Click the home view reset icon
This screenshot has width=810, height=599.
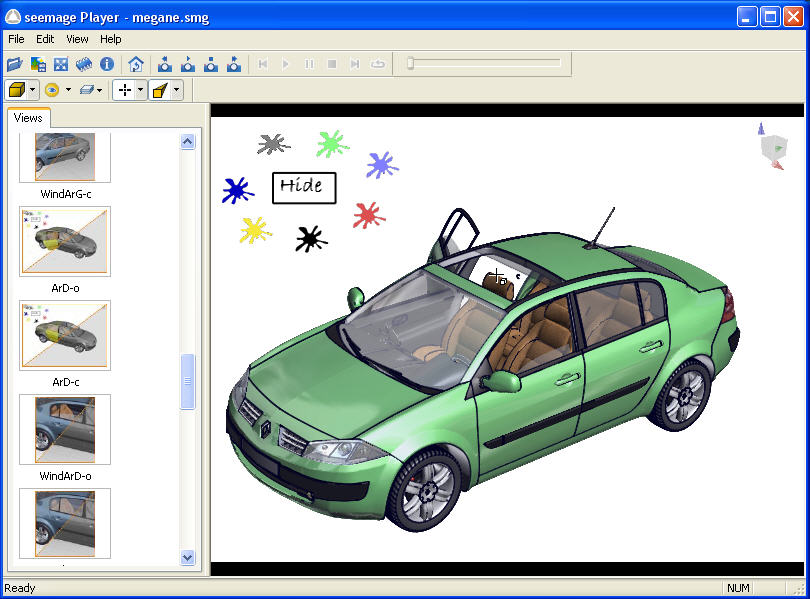(x=136, y=64)
